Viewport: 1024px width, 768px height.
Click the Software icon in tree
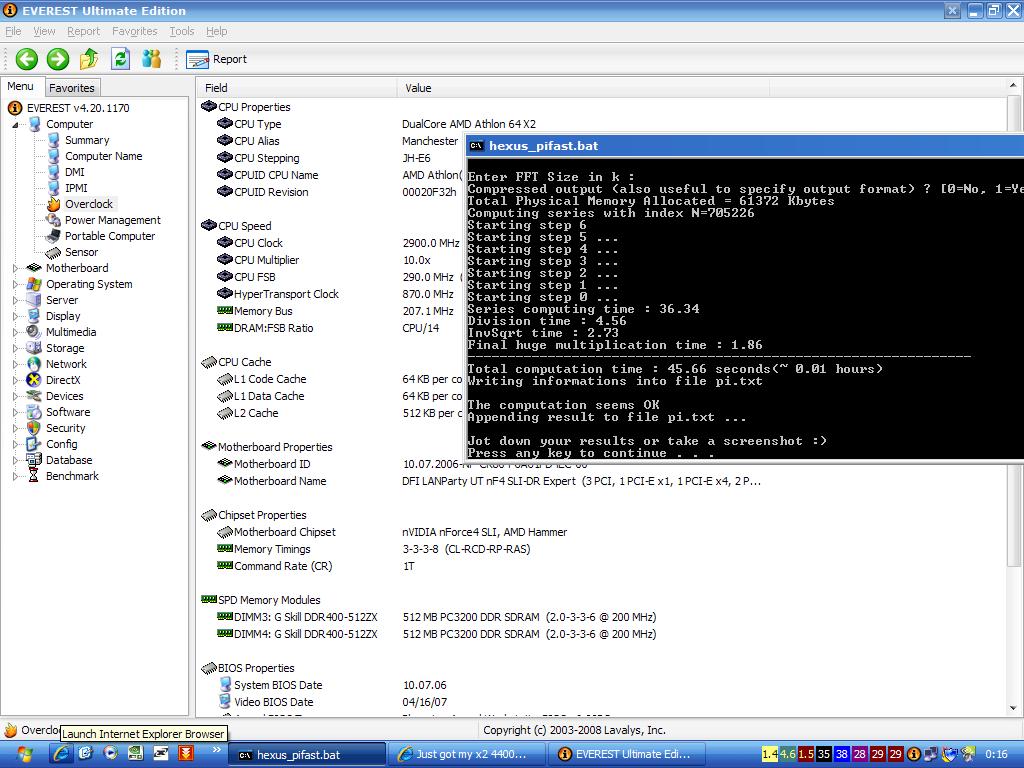point(34,412)
